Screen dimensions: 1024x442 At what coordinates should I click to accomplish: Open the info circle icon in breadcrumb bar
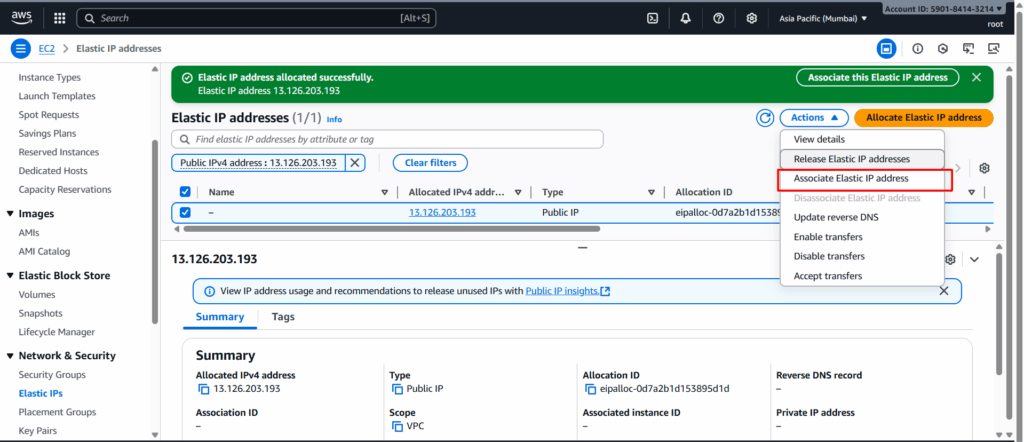click(918, 48)
